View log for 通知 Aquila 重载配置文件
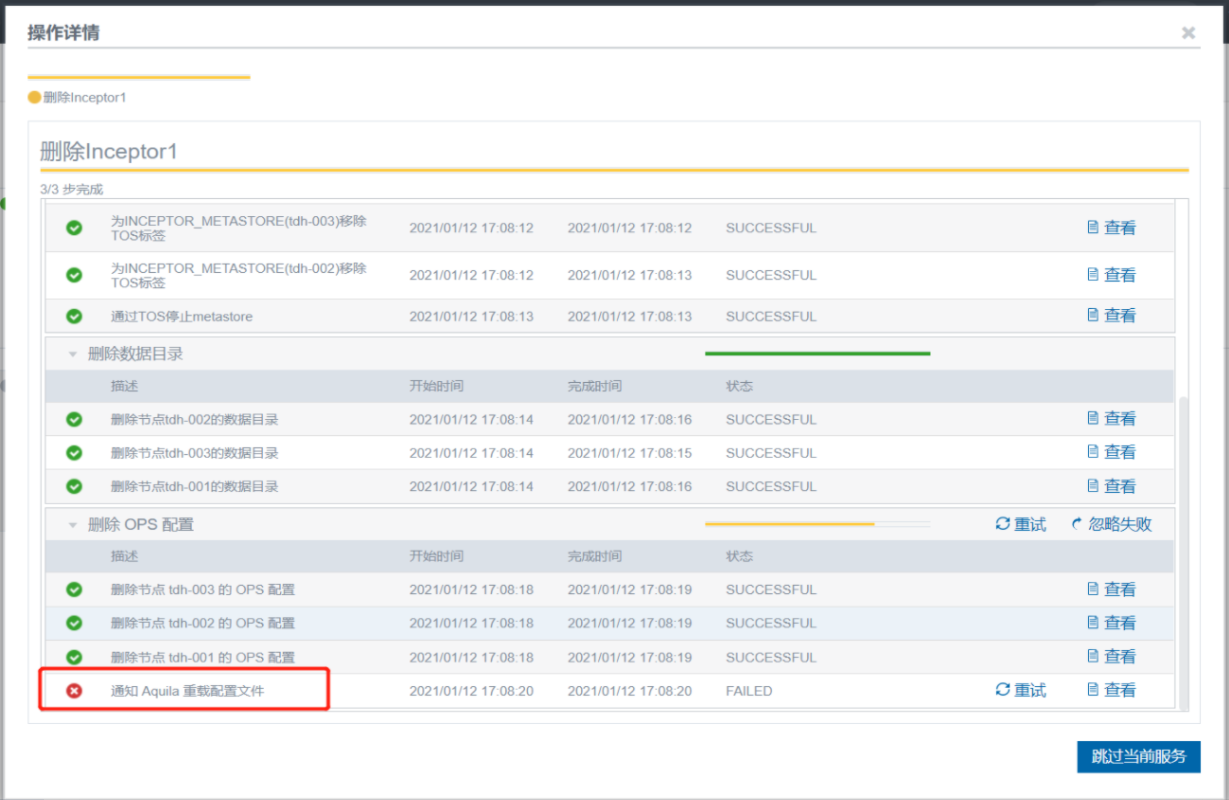Viewport: 1229px width, 800px height. coord(1111,690)
